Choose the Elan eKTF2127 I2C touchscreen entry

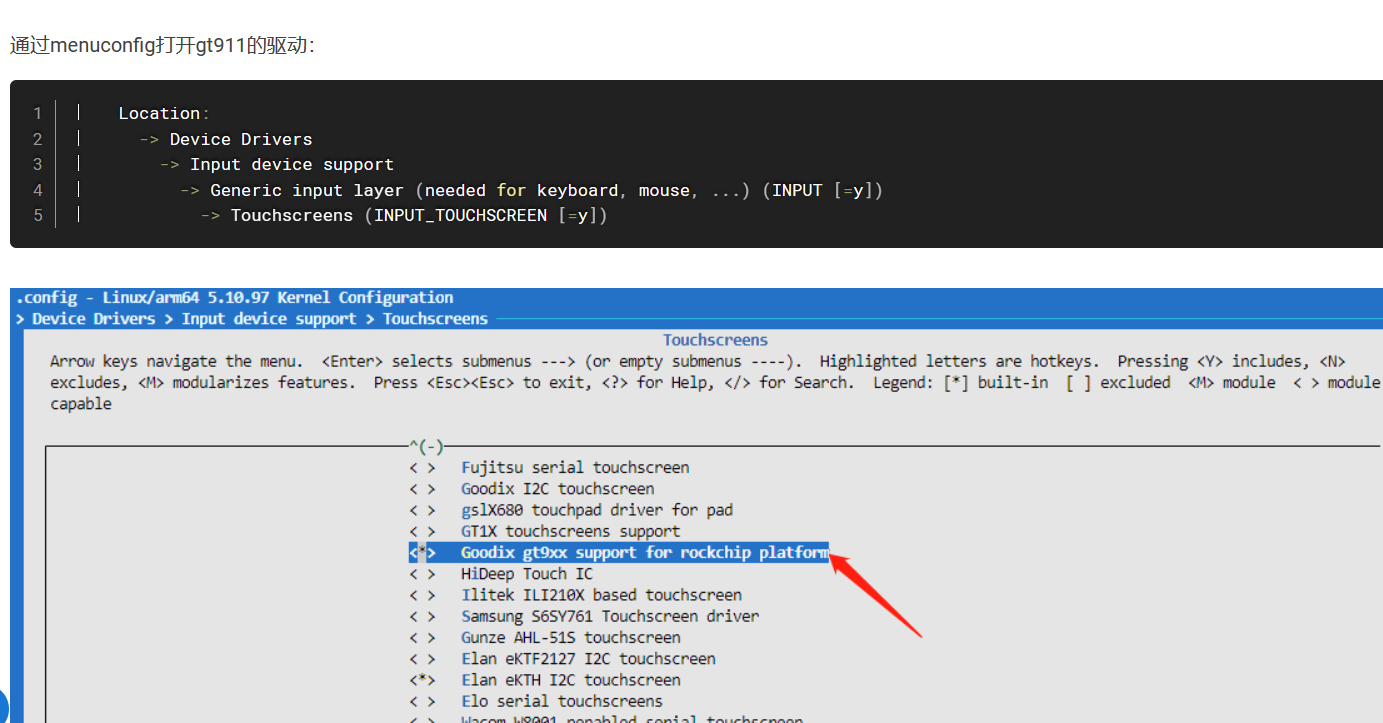point(588,659)
